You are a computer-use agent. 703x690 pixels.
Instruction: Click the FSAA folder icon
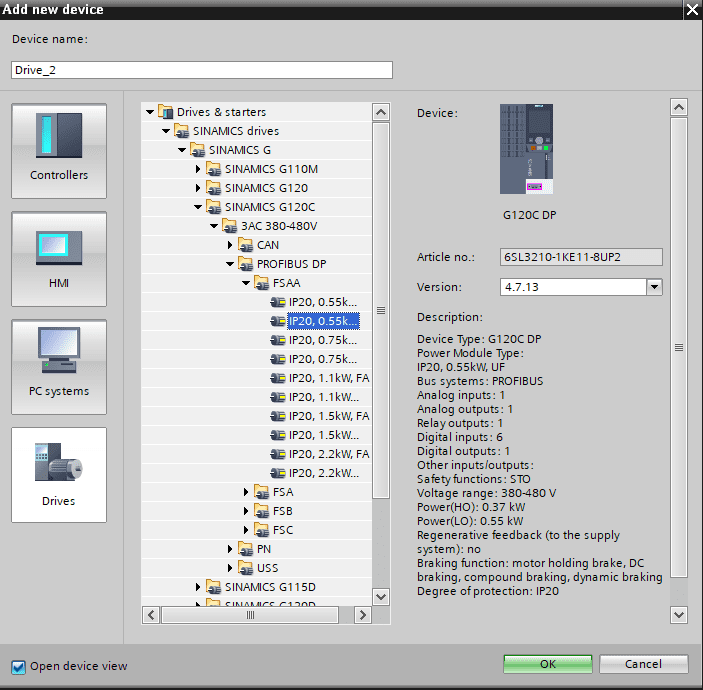pyautogui.click(x=262, y=283)
